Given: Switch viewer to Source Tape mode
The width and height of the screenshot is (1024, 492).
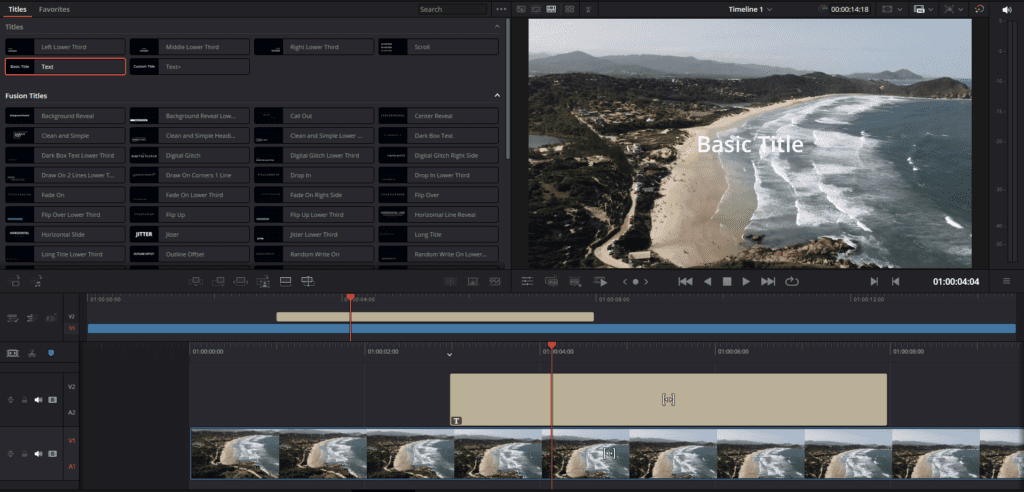Looking at the screenshot, I should pos(536,9).
